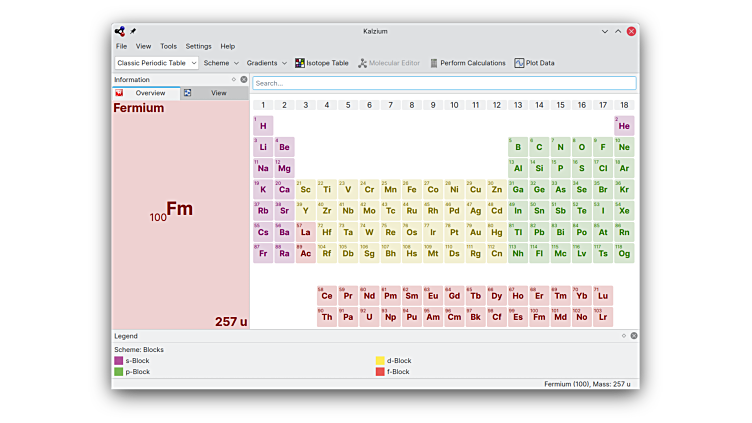
Task: Open the Plot Data tool
Action: point(534,63)
